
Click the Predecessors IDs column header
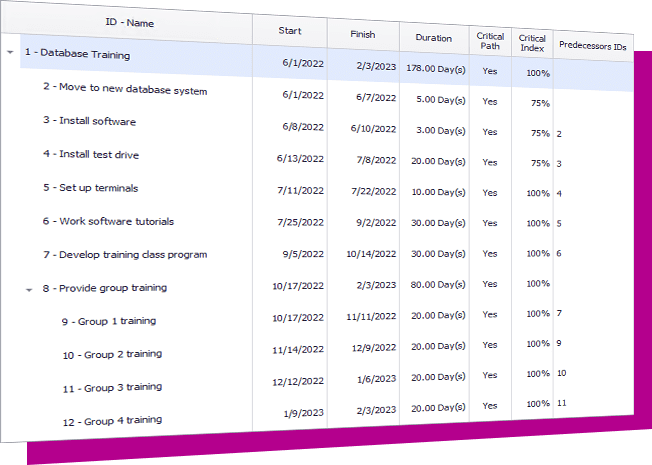point(593,46)
